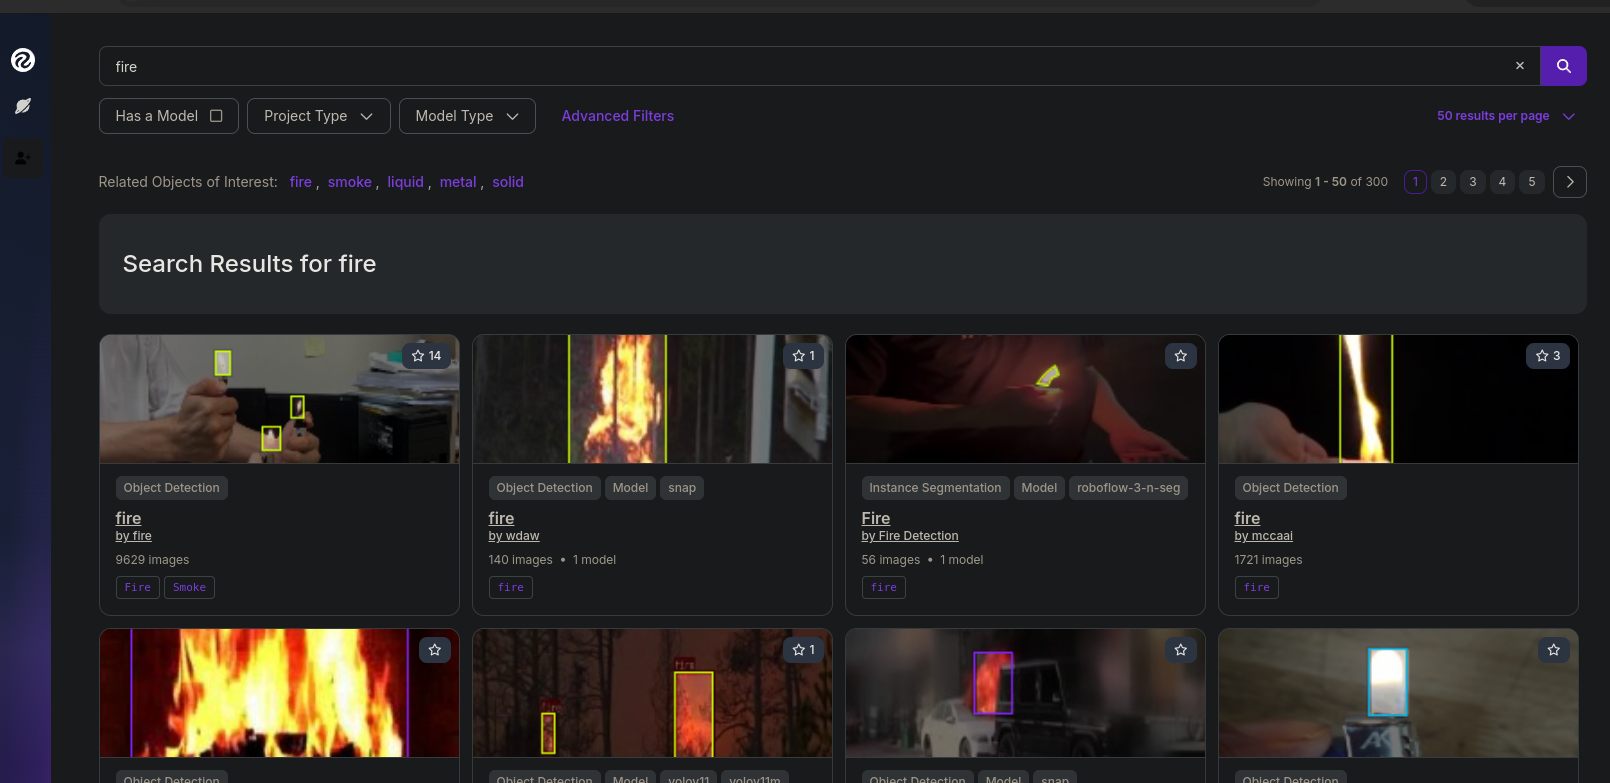1610x783 pixels.
Task: Open 'Fire' title in Fire Detection card
Action: pyautogui.click(x=876, y=518)
